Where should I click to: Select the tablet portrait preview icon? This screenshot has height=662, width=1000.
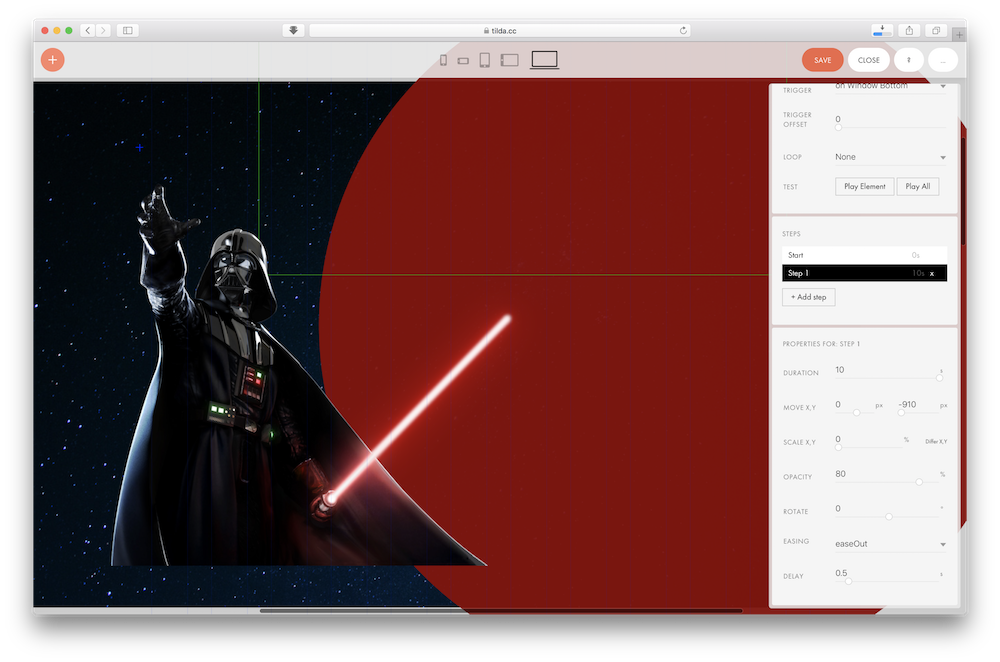click(x=486, y=59)
